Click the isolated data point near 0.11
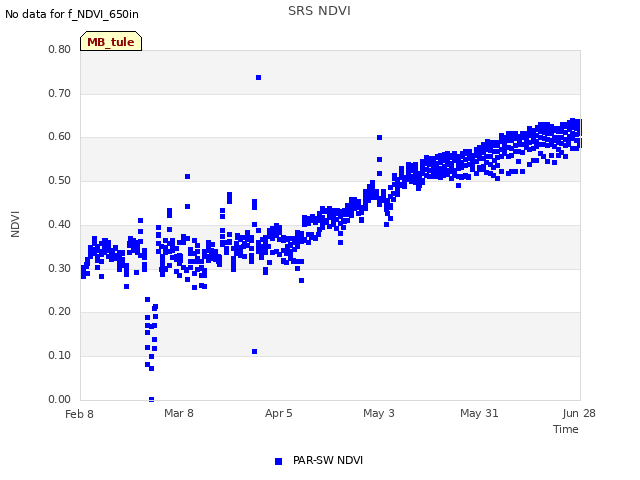This screenshot has width=640, height=480. point(254,351)
